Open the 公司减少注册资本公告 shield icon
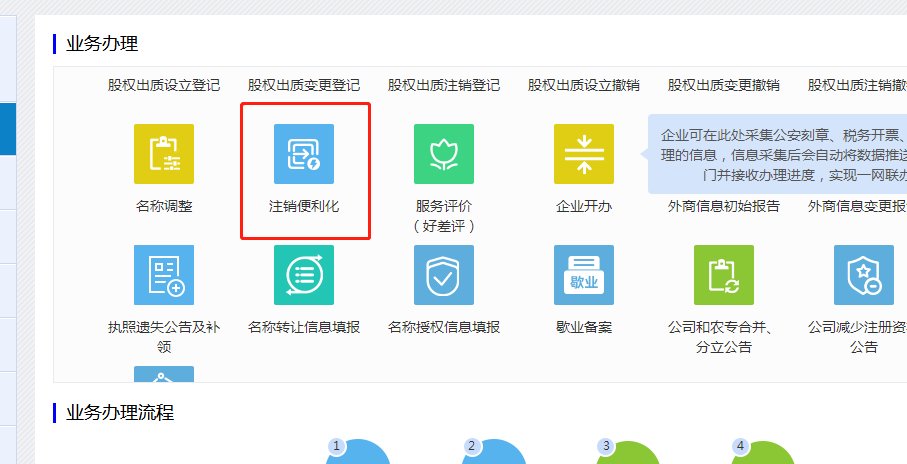Image resolution: width=907 pixels, height=464 pixels. click(864, 275)
